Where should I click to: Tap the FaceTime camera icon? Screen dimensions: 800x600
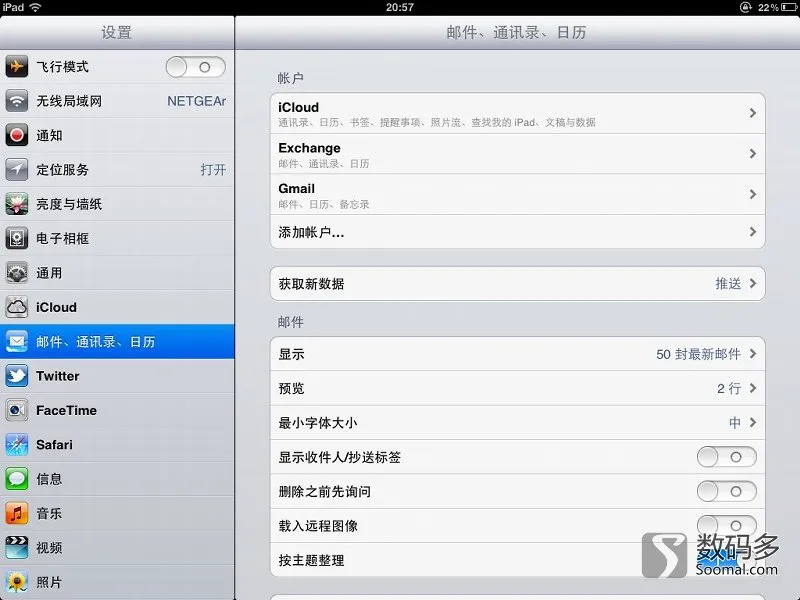coord(16,410)
